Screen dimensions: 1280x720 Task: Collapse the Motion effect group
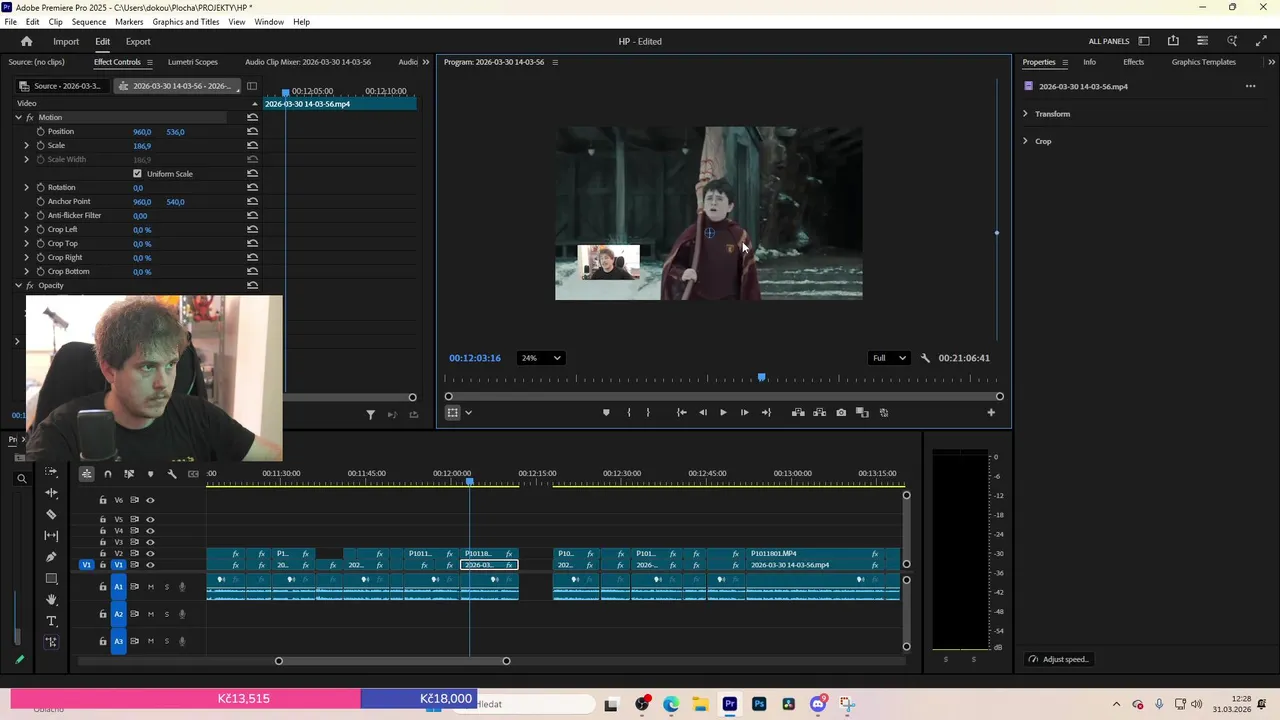pyautogui.click(x=18, y=117)
